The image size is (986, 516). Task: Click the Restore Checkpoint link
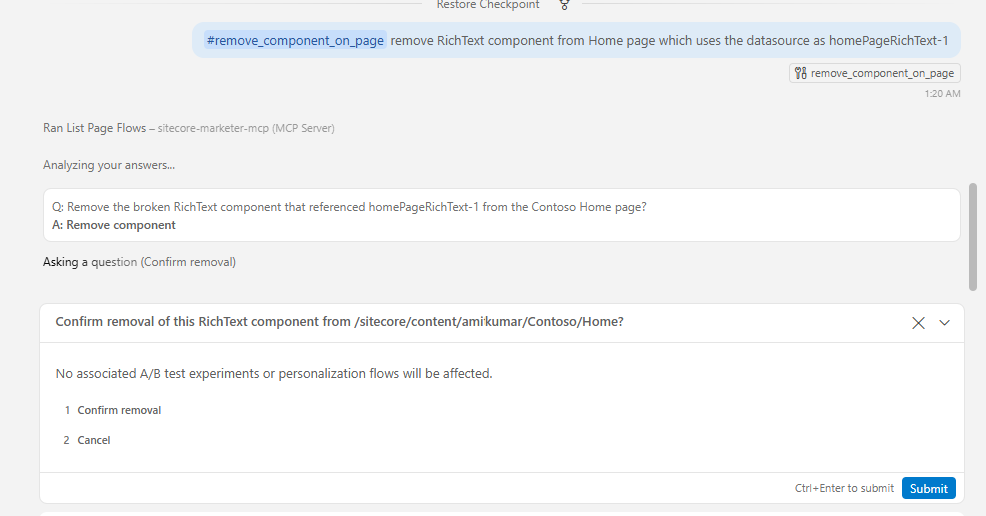pos(488,5)
